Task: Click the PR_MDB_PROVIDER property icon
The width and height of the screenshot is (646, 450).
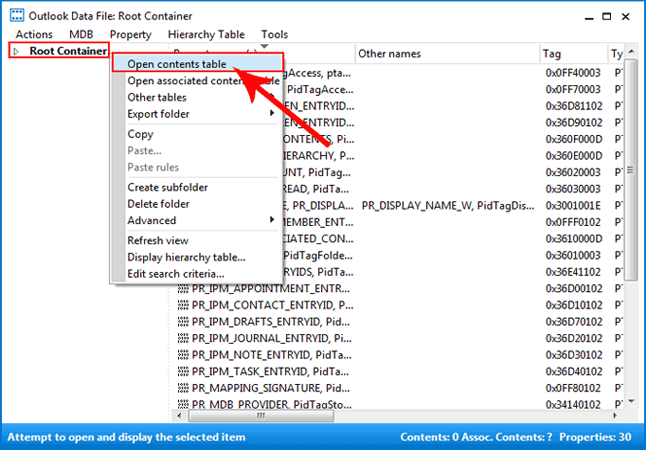Action: pos(183,404)
